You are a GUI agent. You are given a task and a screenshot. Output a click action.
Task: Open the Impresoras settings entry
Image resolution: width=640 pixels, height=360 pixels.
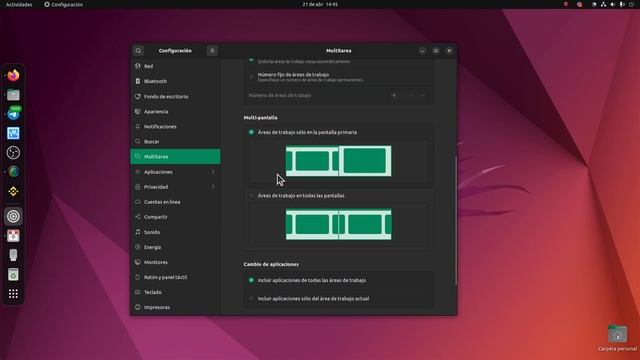point(176,307)
